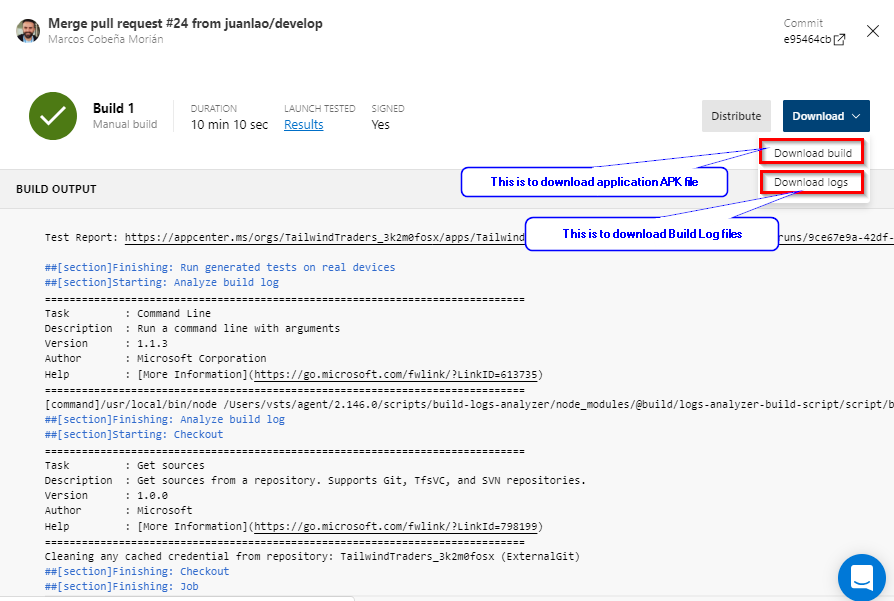The width and height of the screenshot is (894, 601).
Task: Click commit hash e95464cb
Action: (807, 39)
